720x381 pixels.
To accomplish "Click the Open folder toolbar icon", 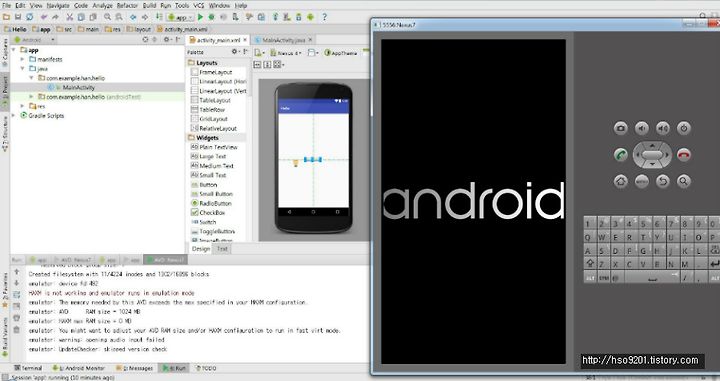I will [x=6, y=17].
